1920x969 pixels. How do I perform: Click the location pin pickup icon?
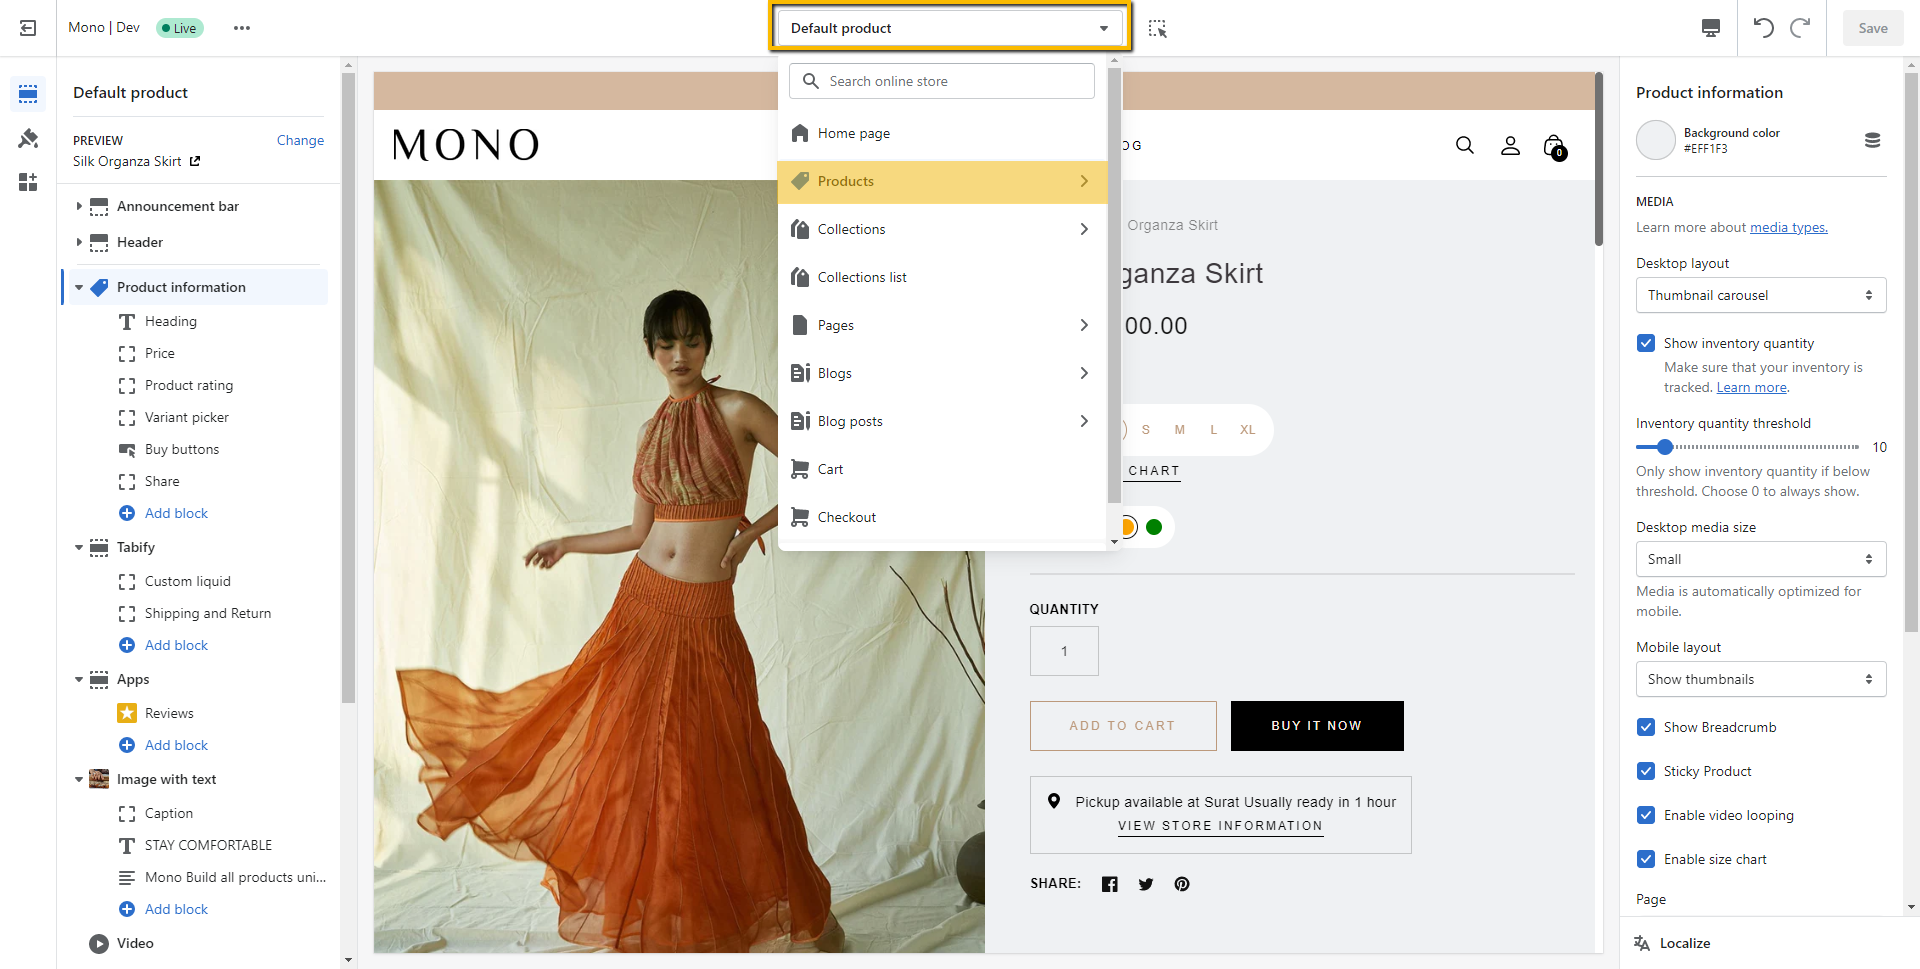pos(1054,801)
